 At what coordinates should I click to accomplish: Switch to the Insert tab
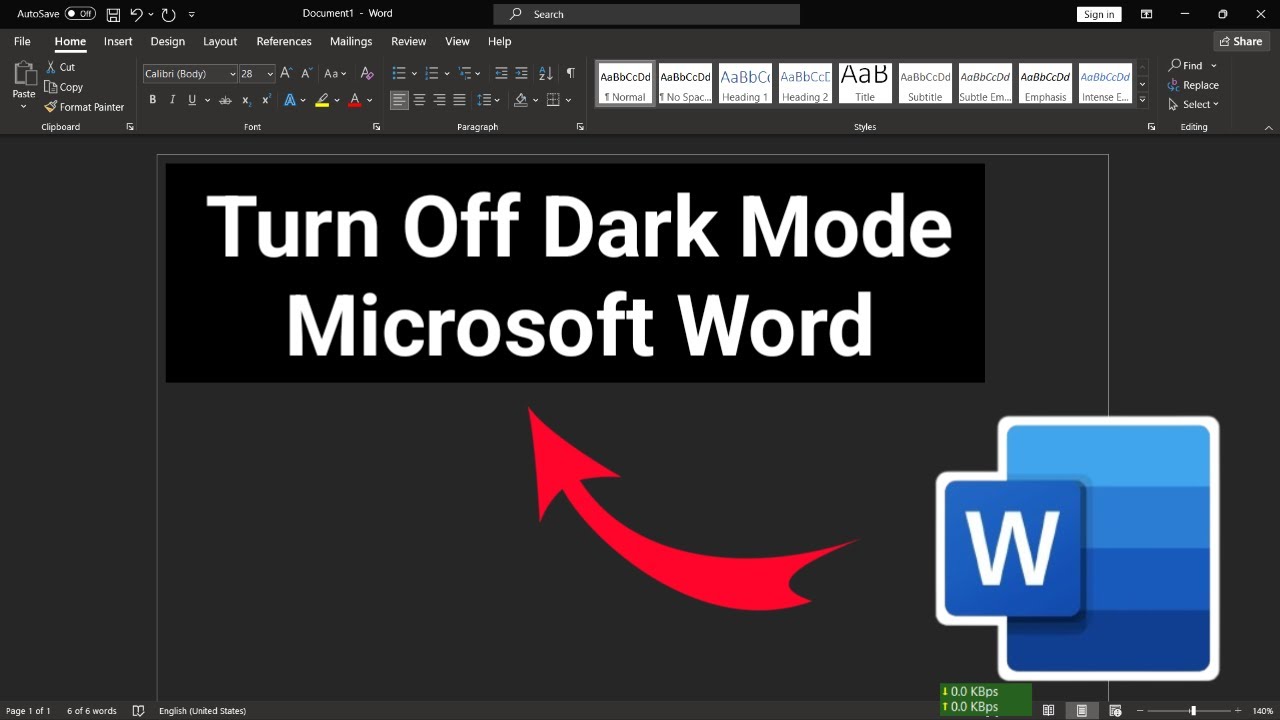click(x=118, y=41)
